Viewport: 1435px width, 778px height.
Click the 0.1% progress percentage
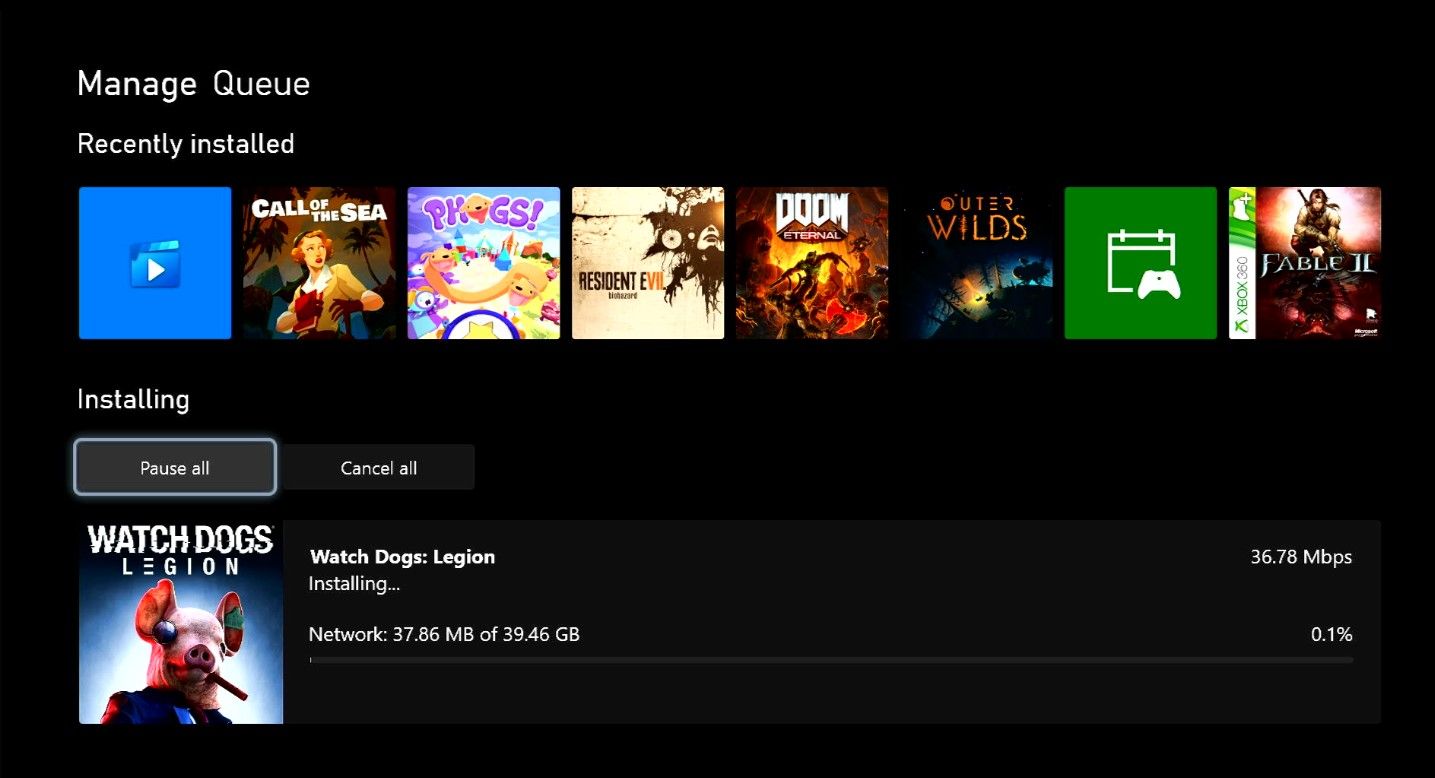[1332, 634]
